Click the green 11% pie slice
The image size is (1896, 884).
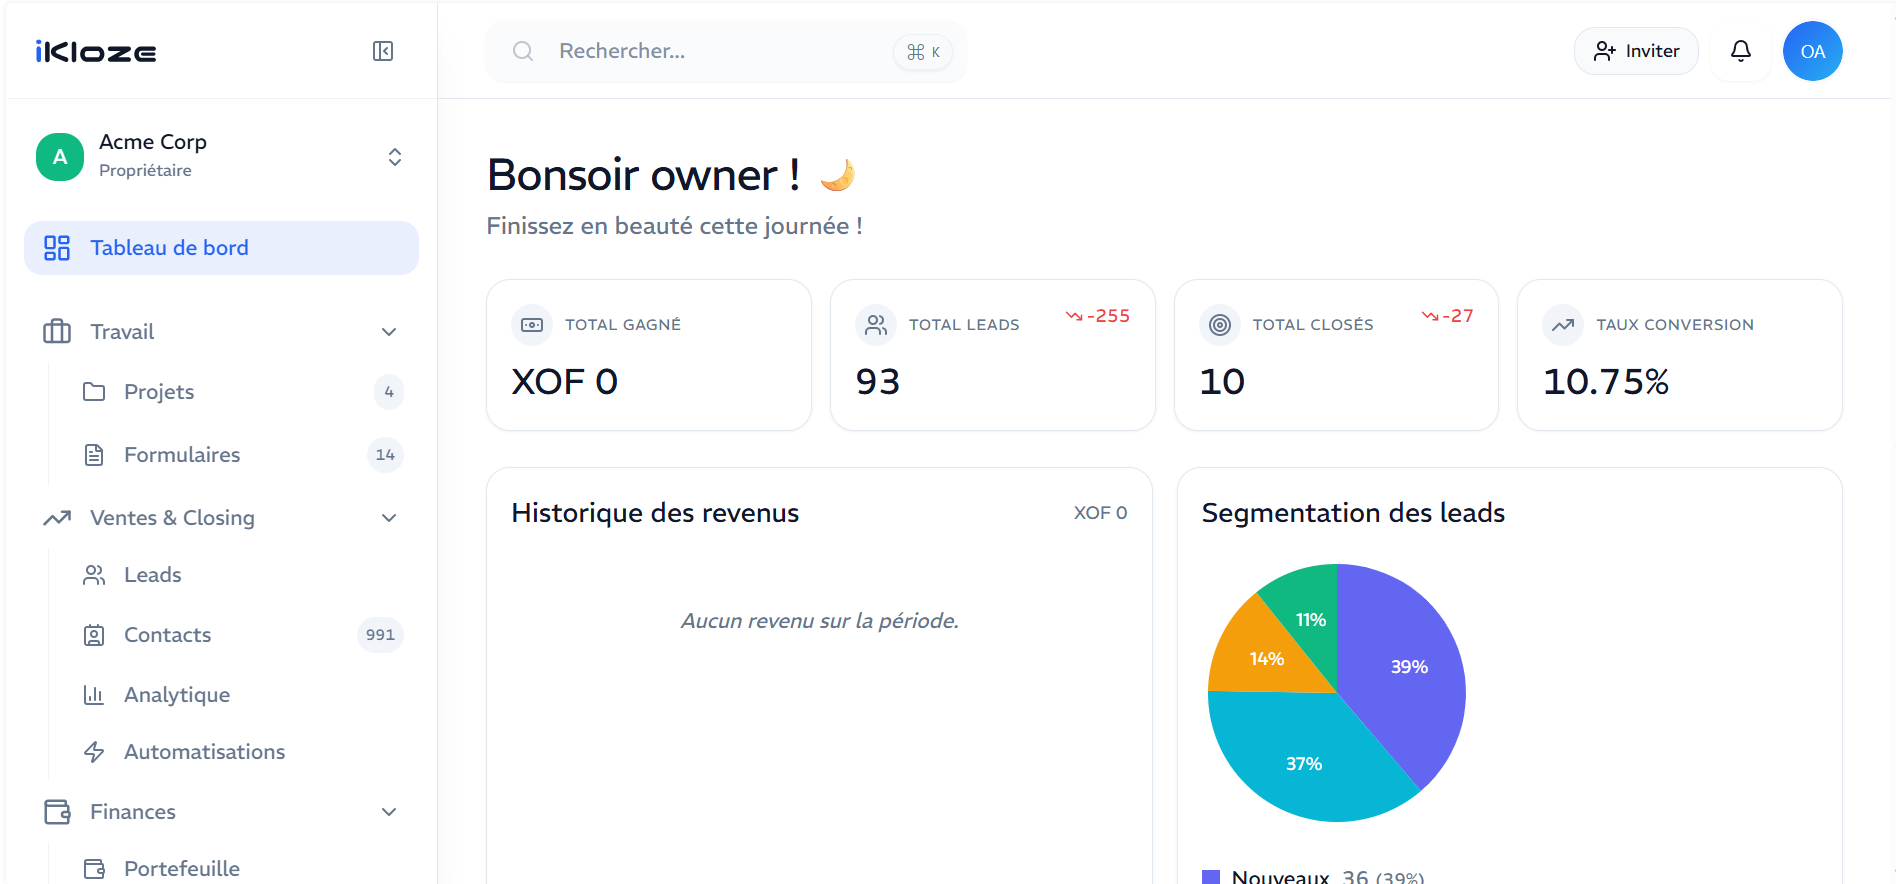click(x=1310, y=619)
